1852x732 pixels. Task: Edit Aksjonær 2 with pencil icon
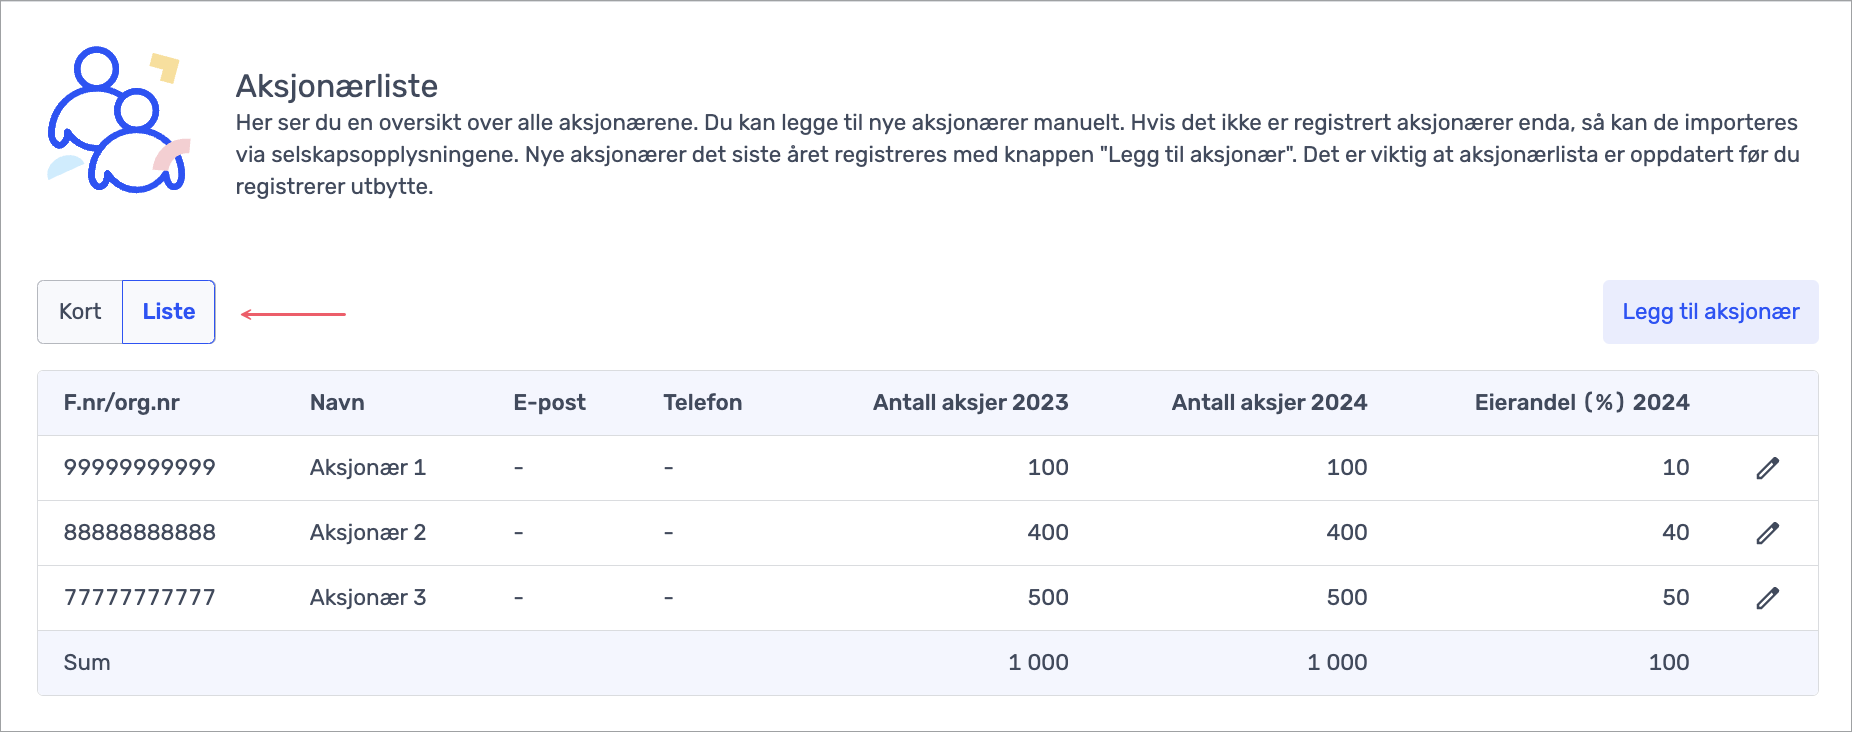[x=1767, y=533]
